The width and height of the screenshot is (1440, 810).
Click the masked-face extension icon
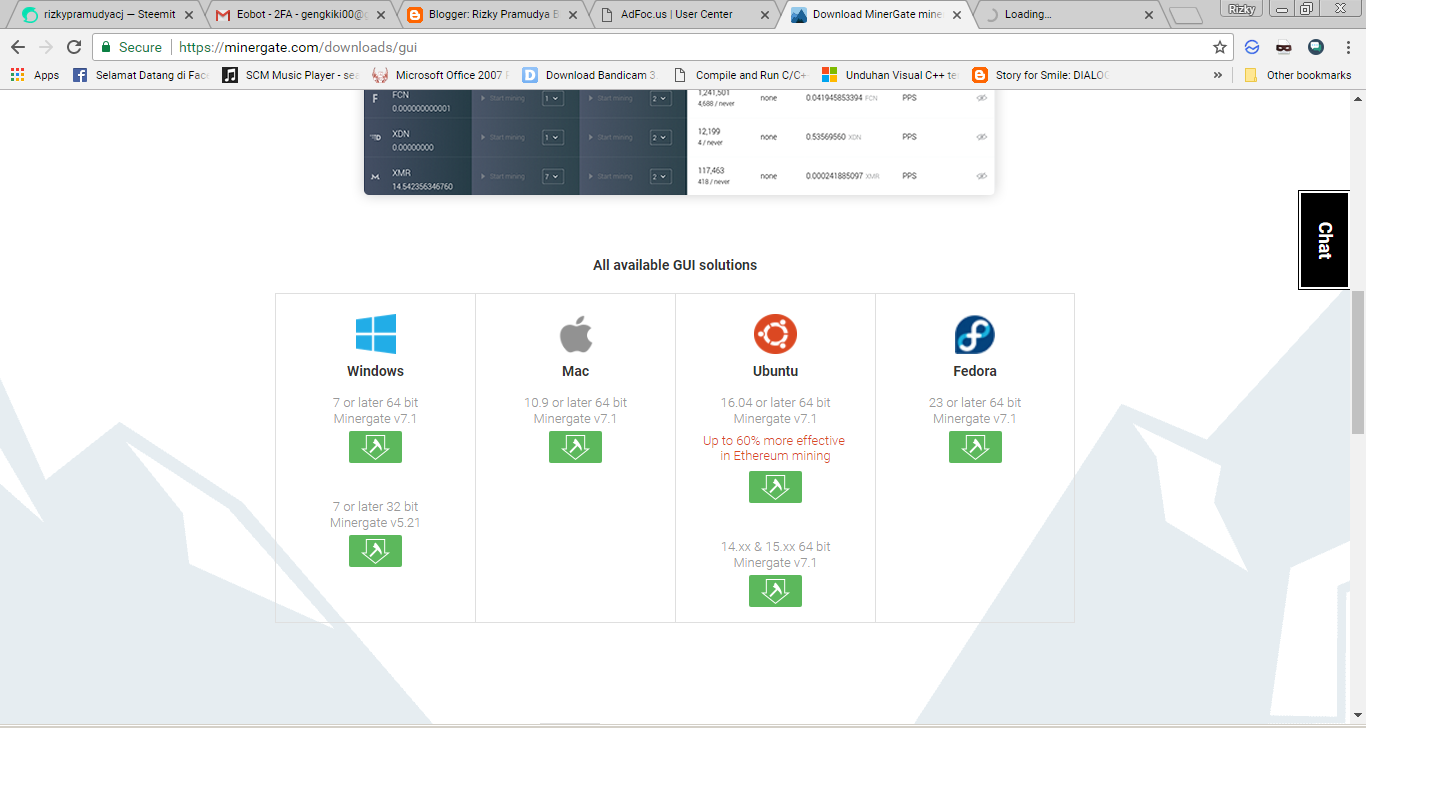[1284, 47]
